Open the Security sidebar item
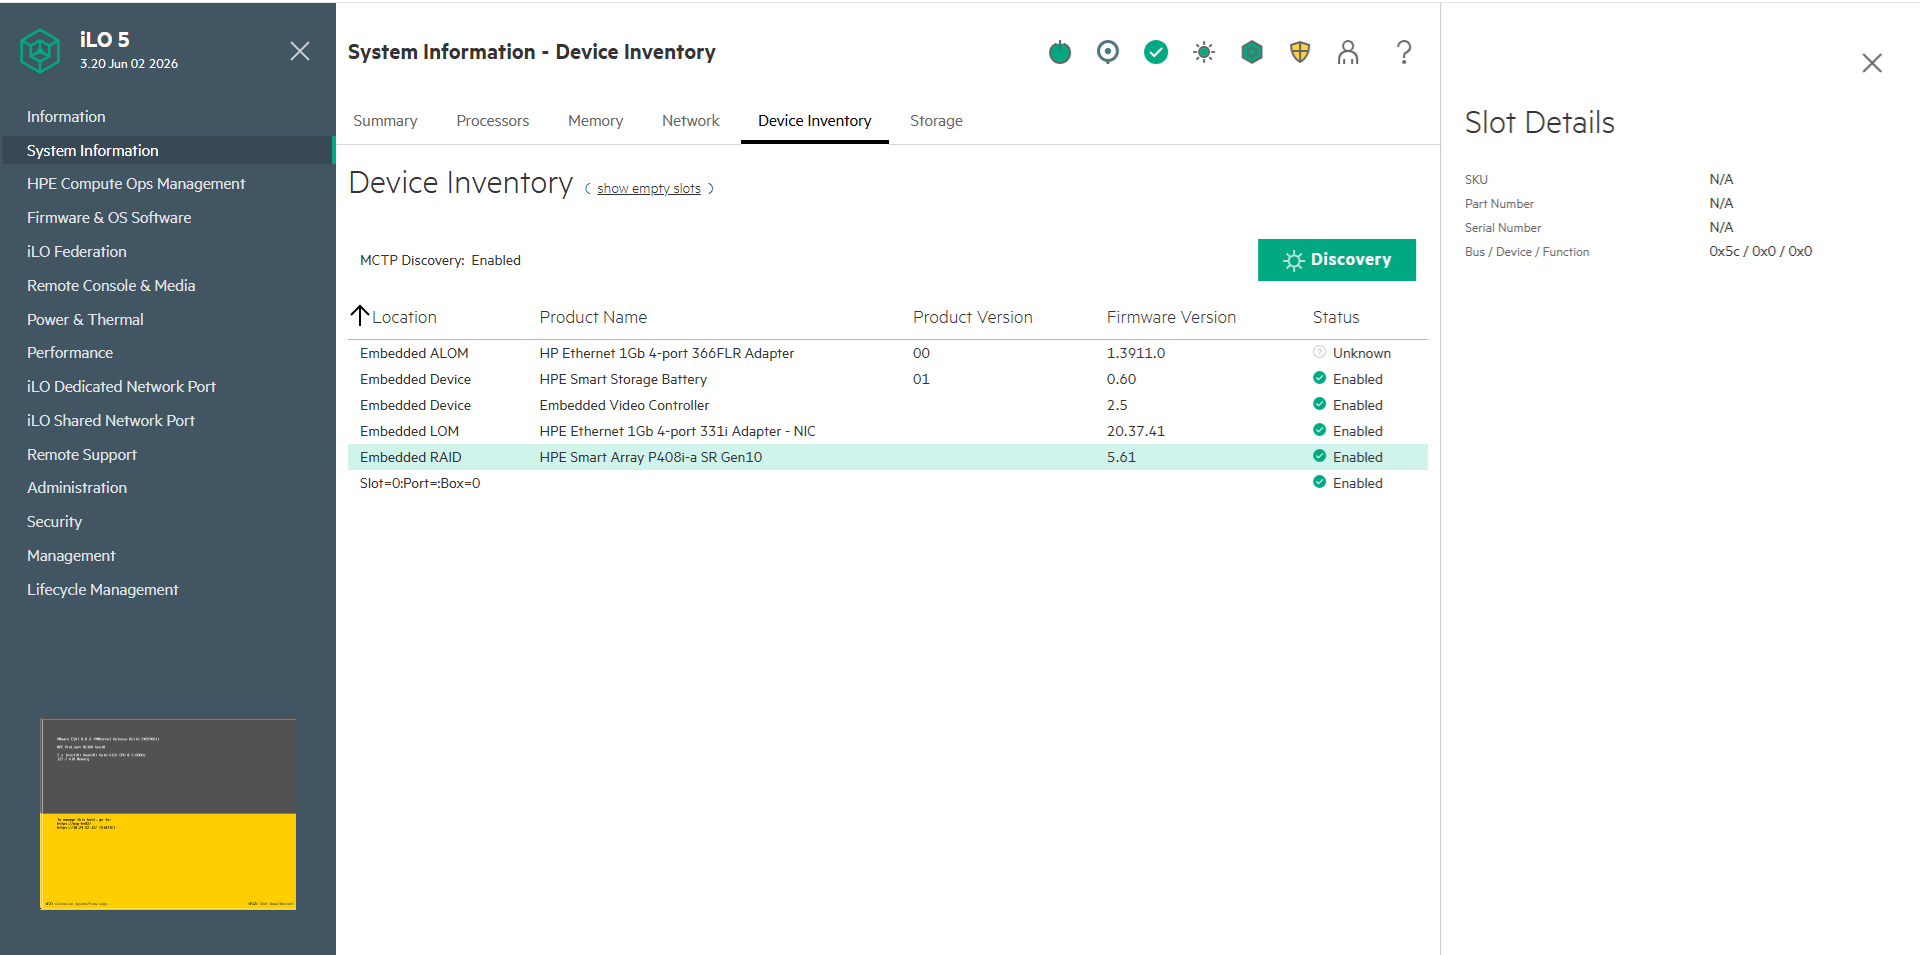Viewport: 1920px width, 955px height. pyautogui.click(x=54, y=522)
